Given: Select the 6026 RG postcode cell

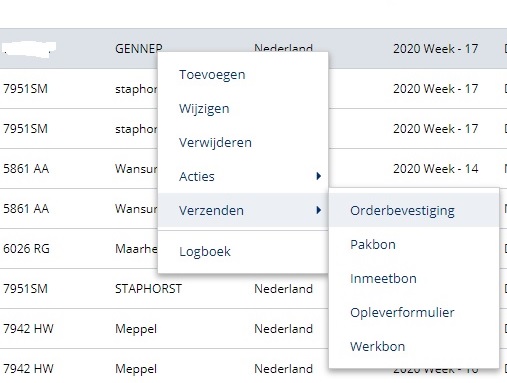Looking at the screenshot, I should coord(26,249).
